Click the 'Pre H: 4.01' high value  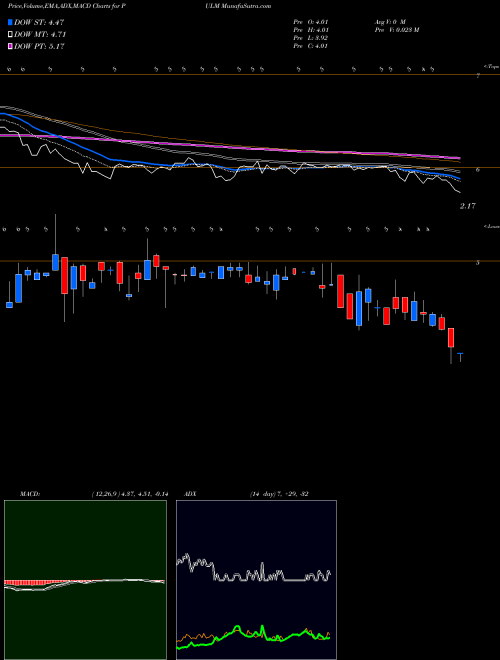click(311, 30)
